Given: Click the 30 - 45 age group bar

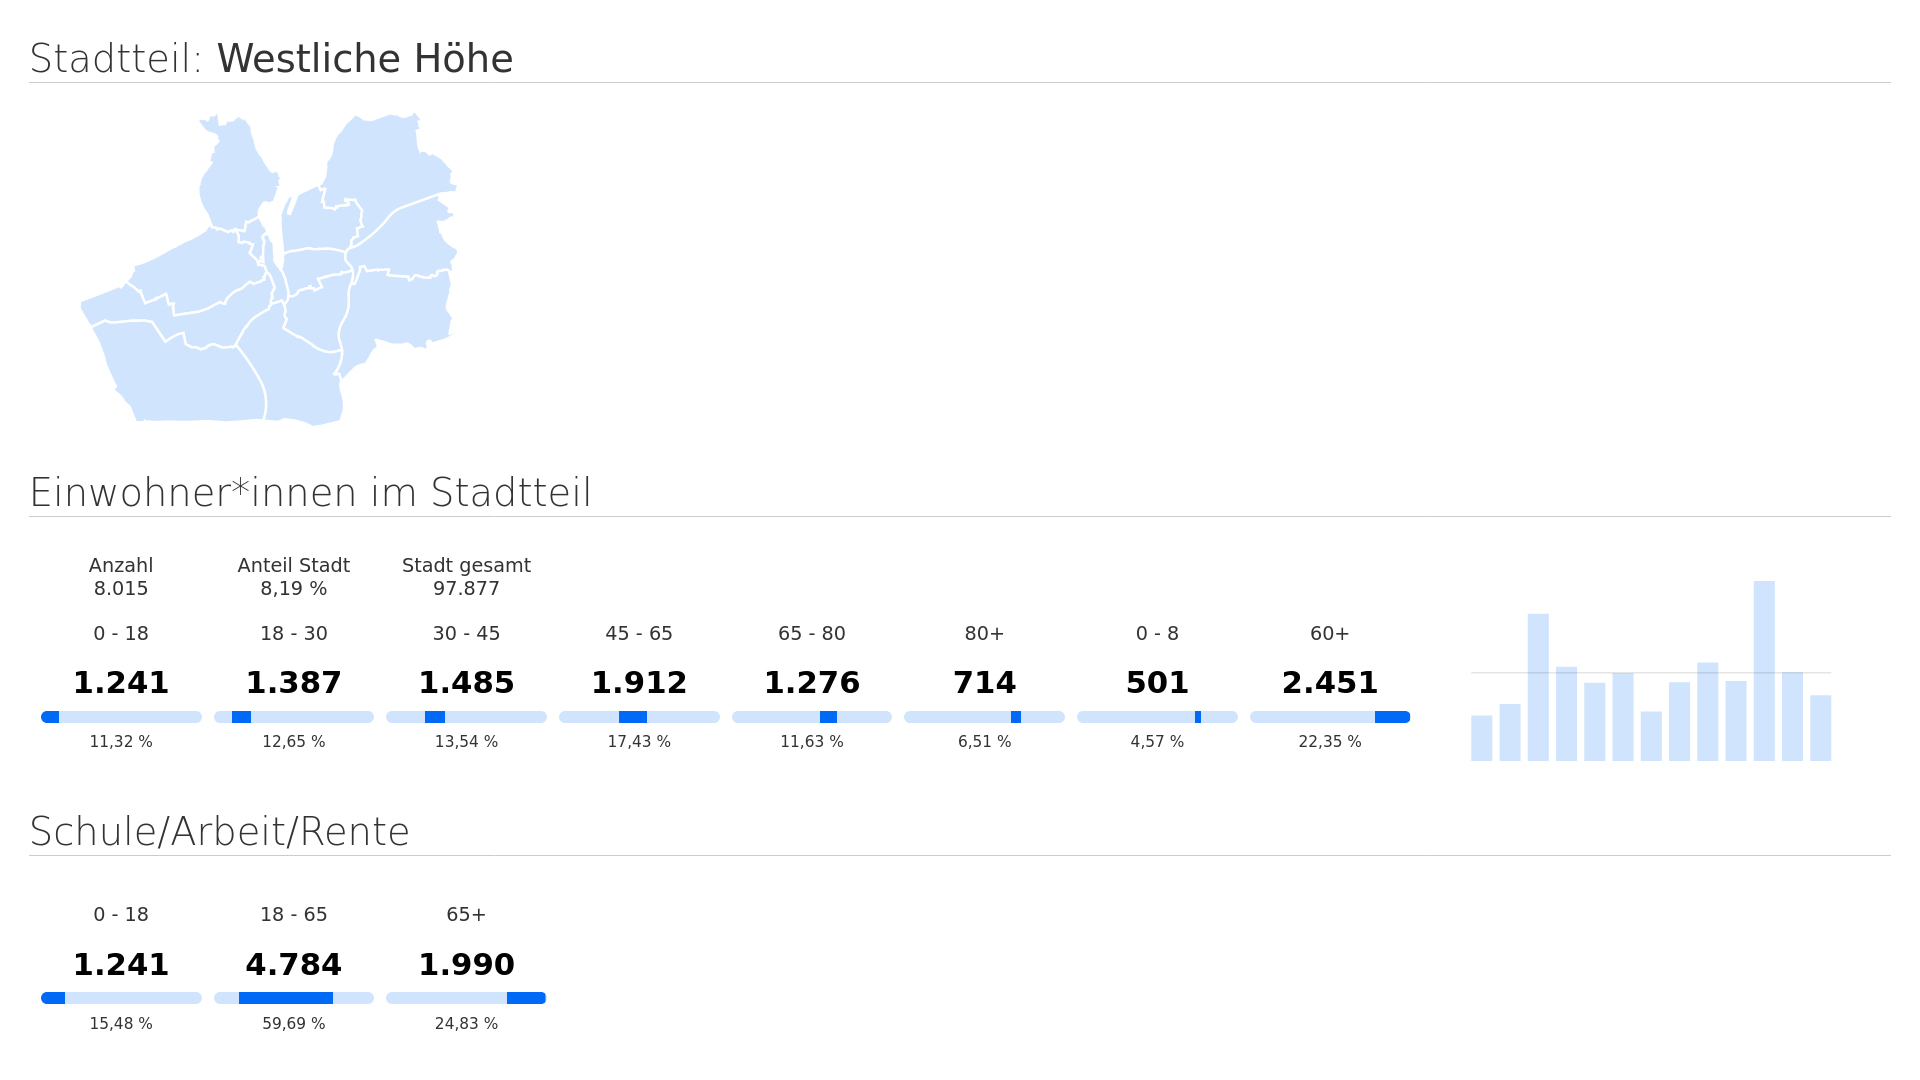Looking at the screenshot, I should tap(466, 717).
